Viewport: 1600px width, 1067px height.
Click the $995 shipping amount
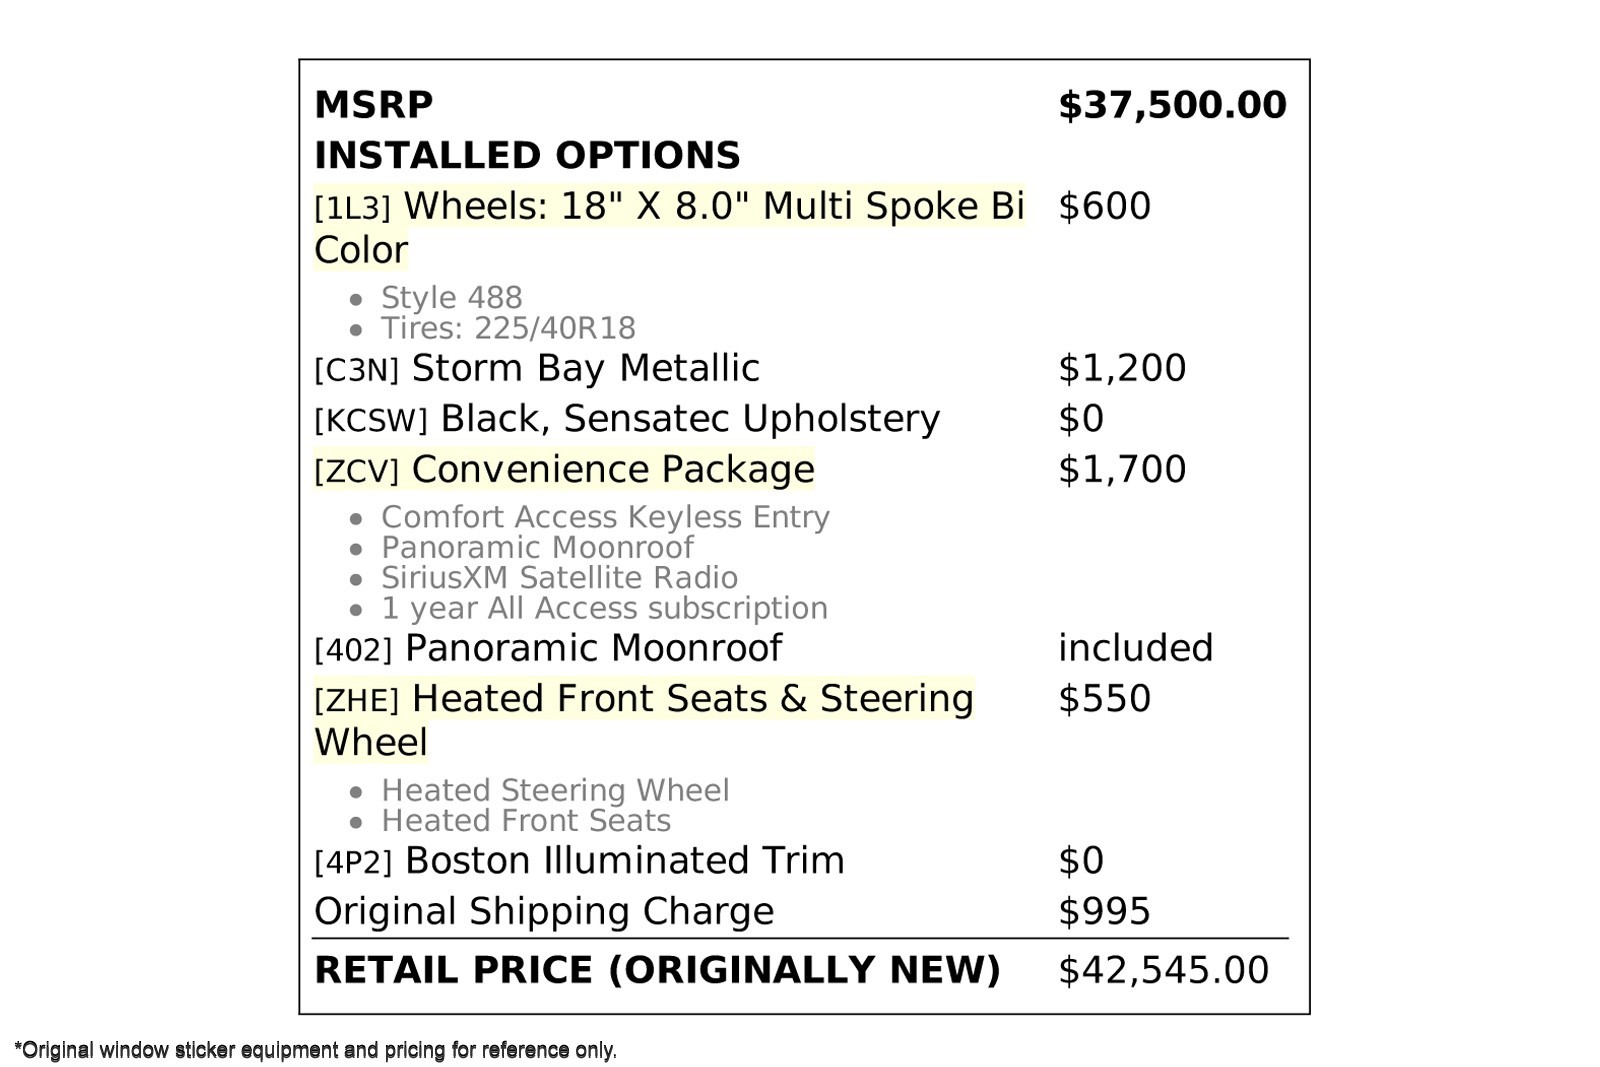[x=1104, y=912]
